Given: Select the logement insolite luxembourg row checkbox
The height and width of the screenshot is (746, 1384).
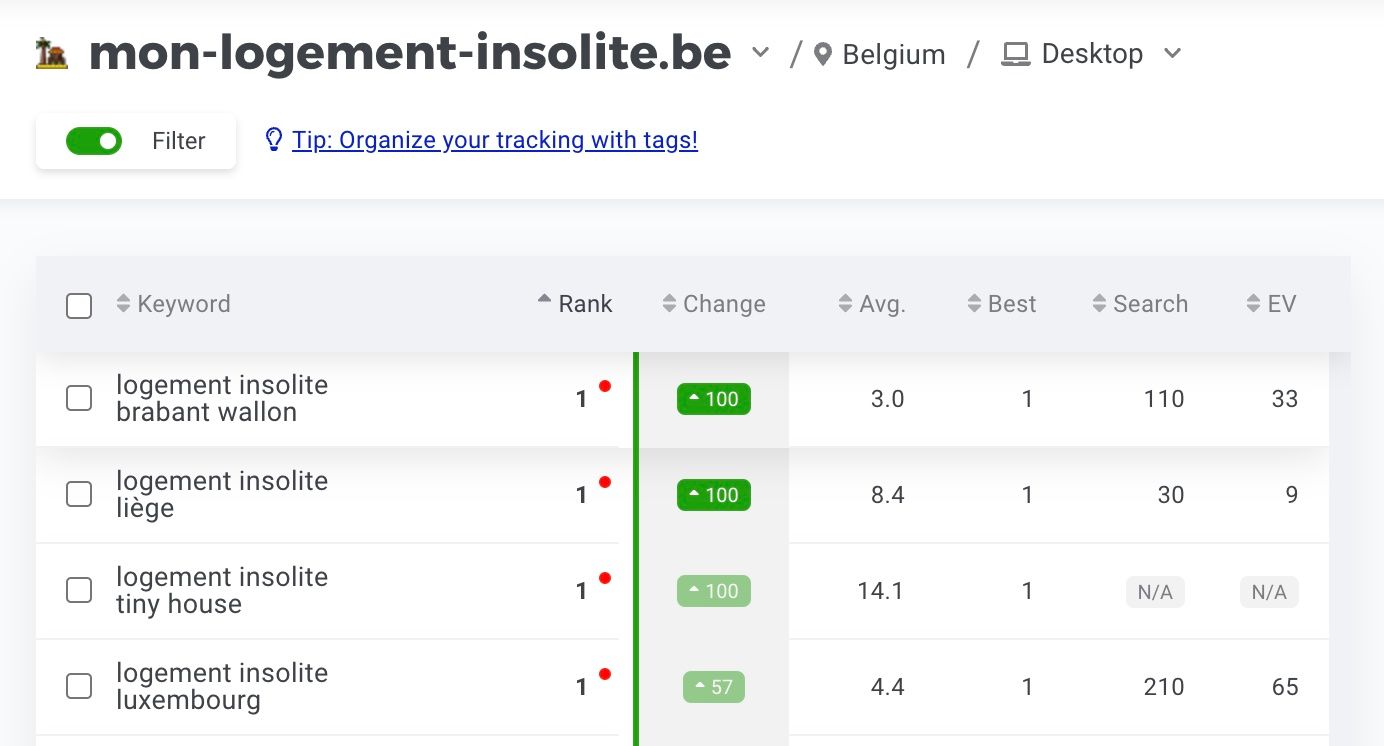Looking at the screenshot, I should (x=79, y=686).
